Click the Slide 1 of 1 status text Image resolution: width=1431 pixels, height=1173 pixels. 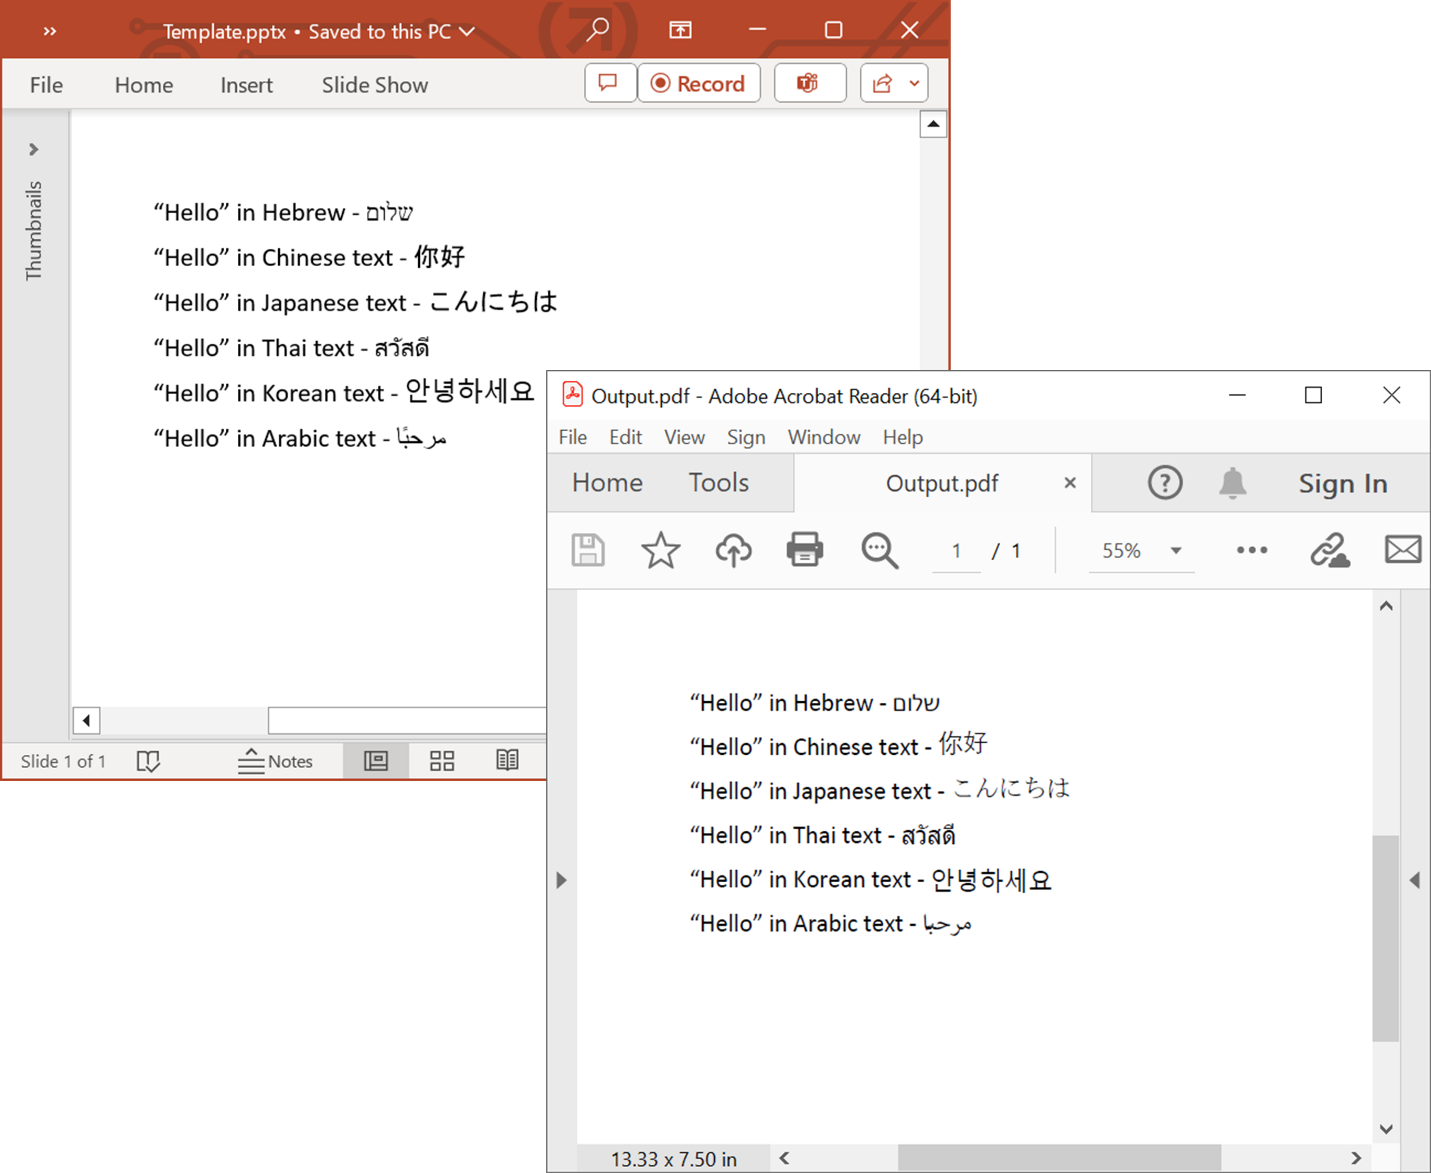[63, 761]
